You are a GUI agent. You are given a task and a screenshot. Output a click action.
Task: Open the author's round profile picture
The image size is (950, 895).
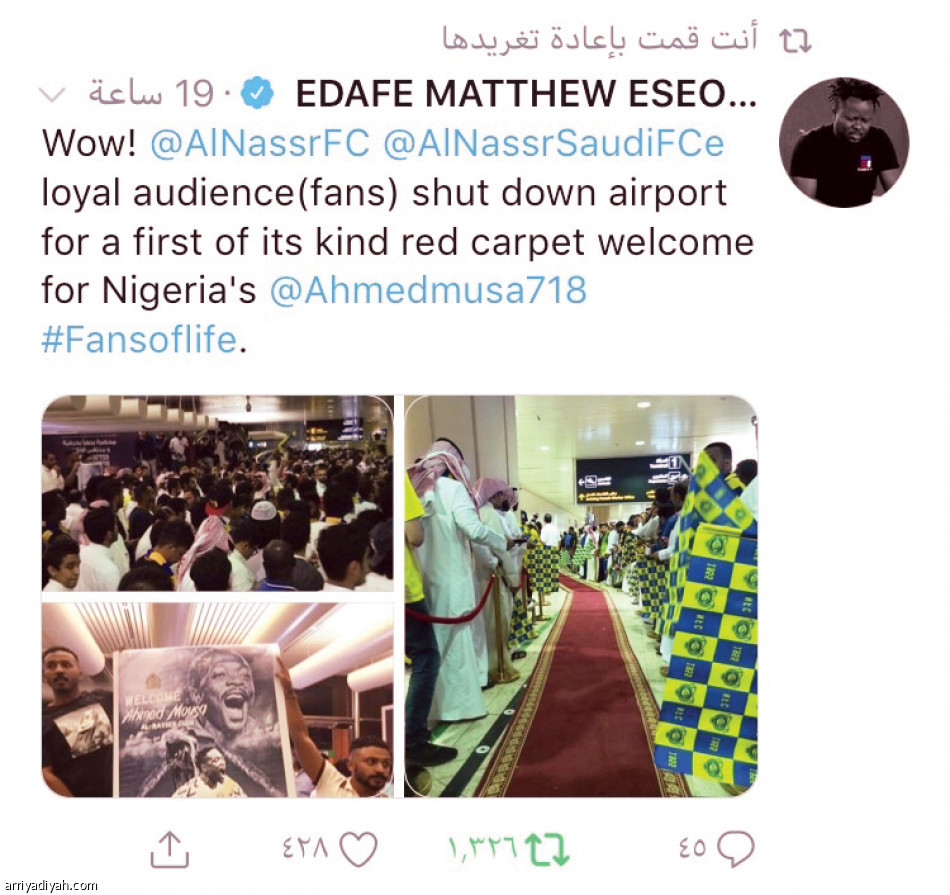[844, 142]
